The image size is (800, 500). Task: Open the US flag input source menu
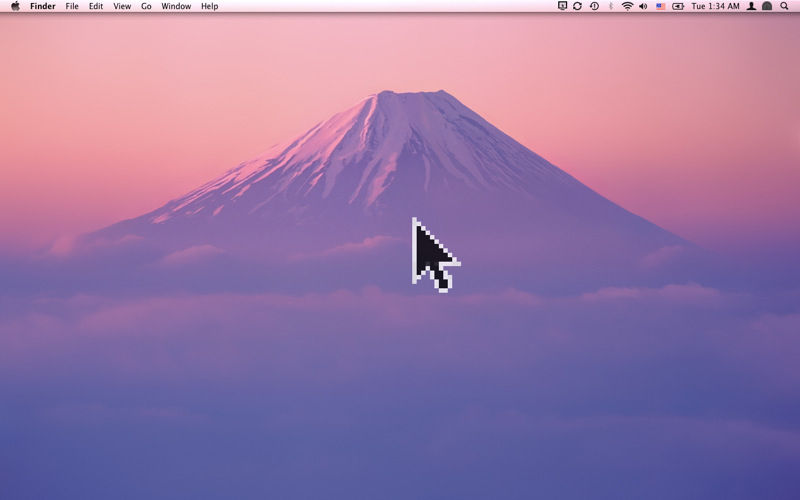pos(661,6)
